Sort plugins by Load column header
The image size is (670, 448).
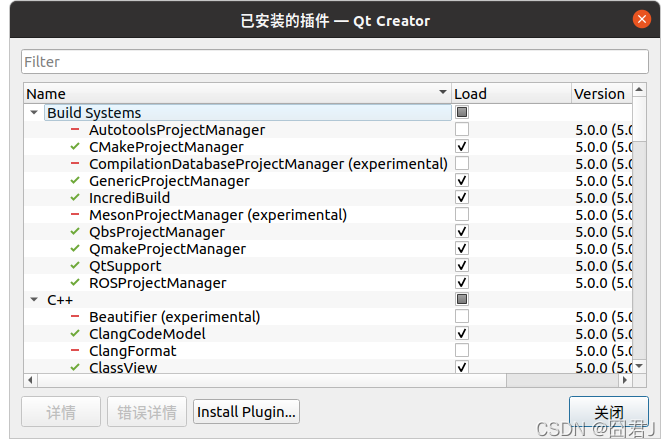(x=509, y=93)
